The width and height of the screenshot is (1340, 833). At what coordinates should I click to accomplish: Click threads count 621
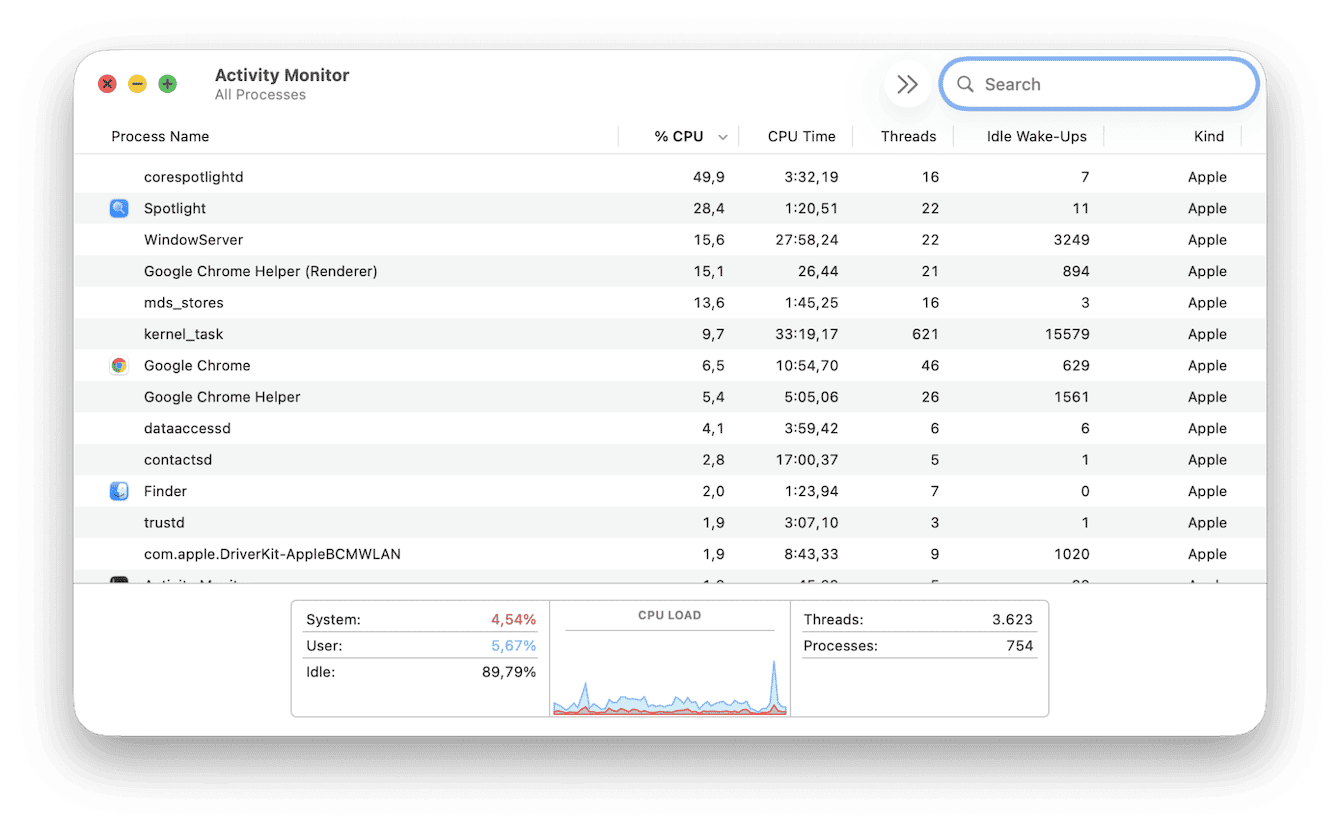click(925, 334)
